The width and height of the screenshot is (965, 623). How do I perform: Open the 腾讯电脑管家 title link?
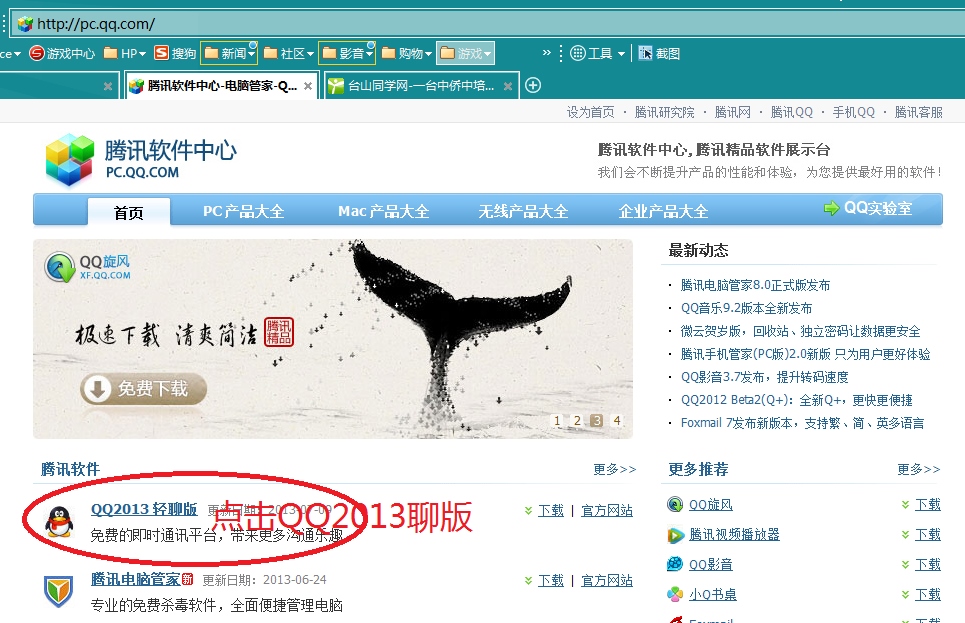point(135,579)
